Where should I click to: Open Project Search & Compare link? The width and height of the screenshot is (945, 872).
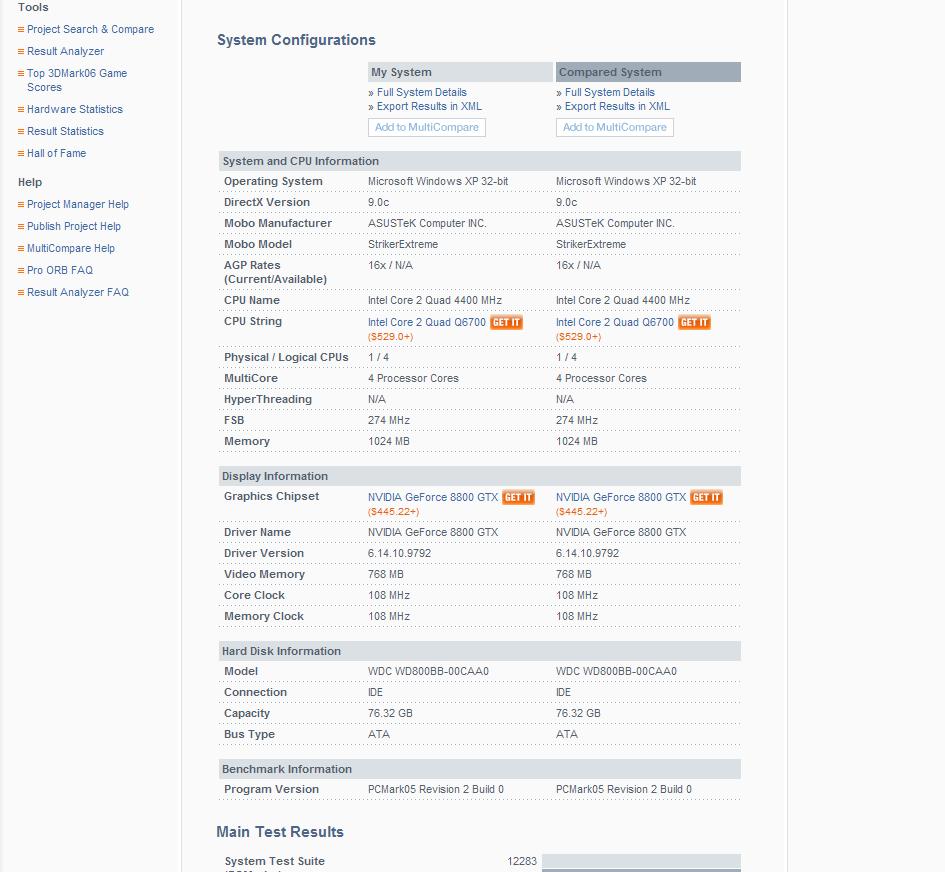pos(90,30)
